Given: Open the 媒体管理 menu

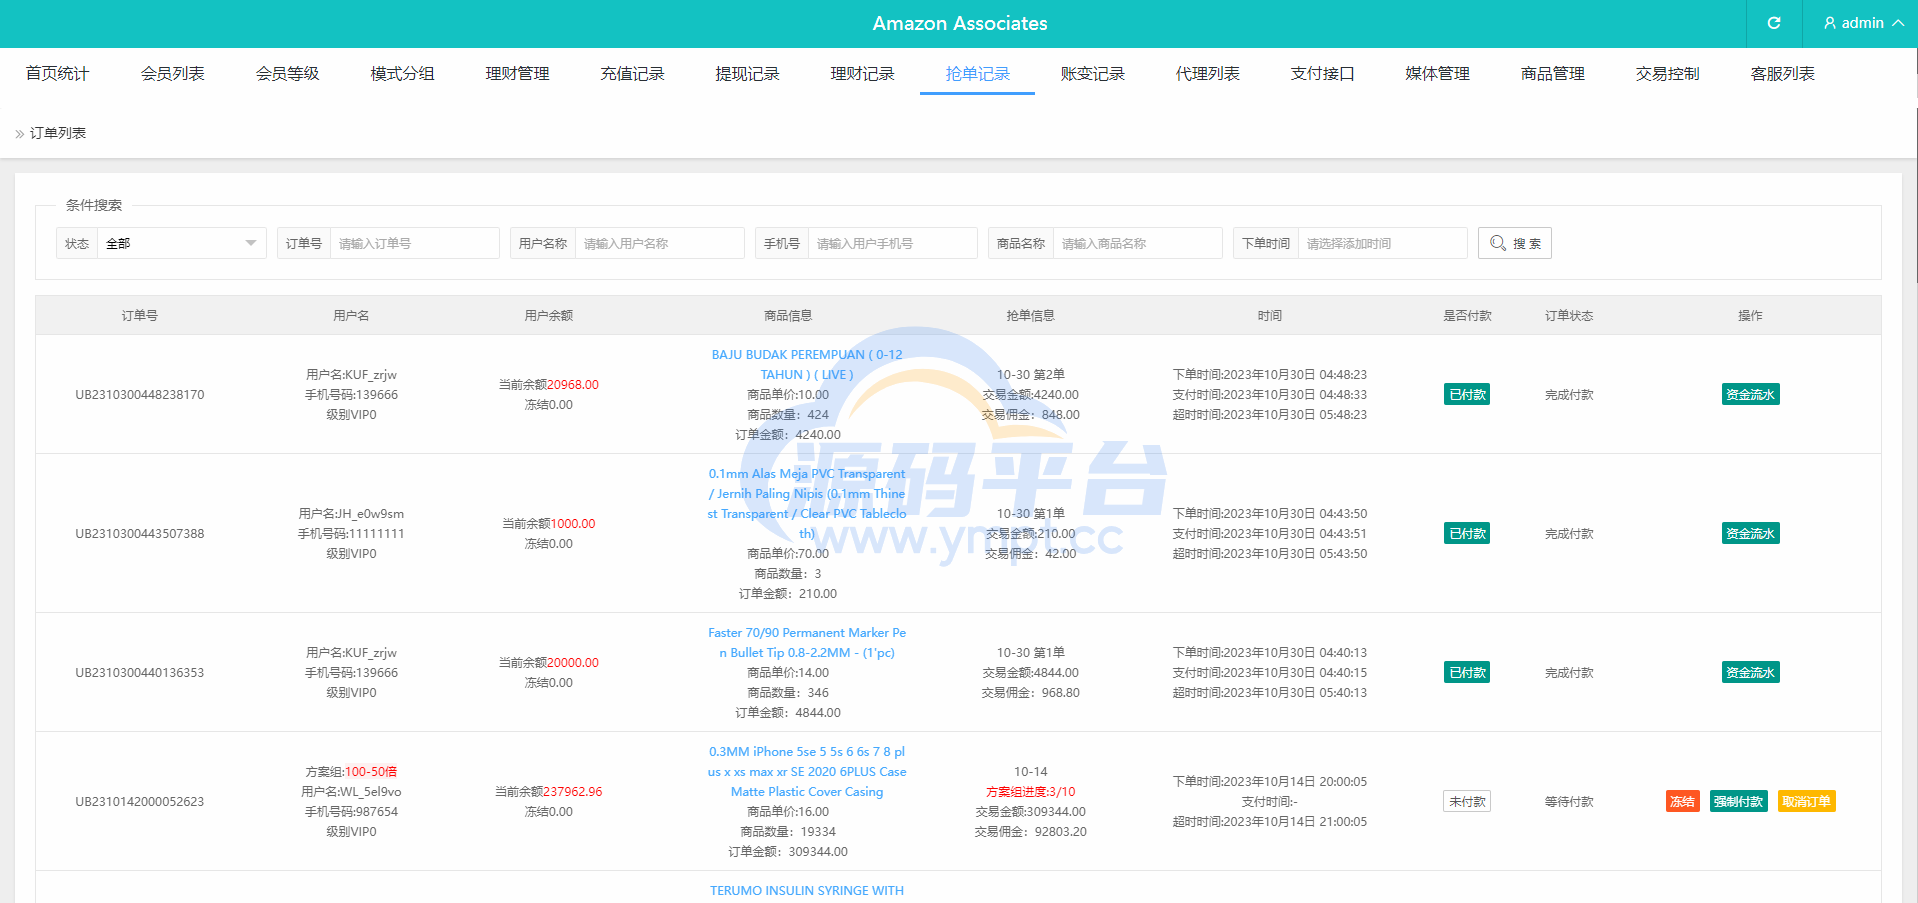Looking at the screenshot, I should click(1437, 74).
